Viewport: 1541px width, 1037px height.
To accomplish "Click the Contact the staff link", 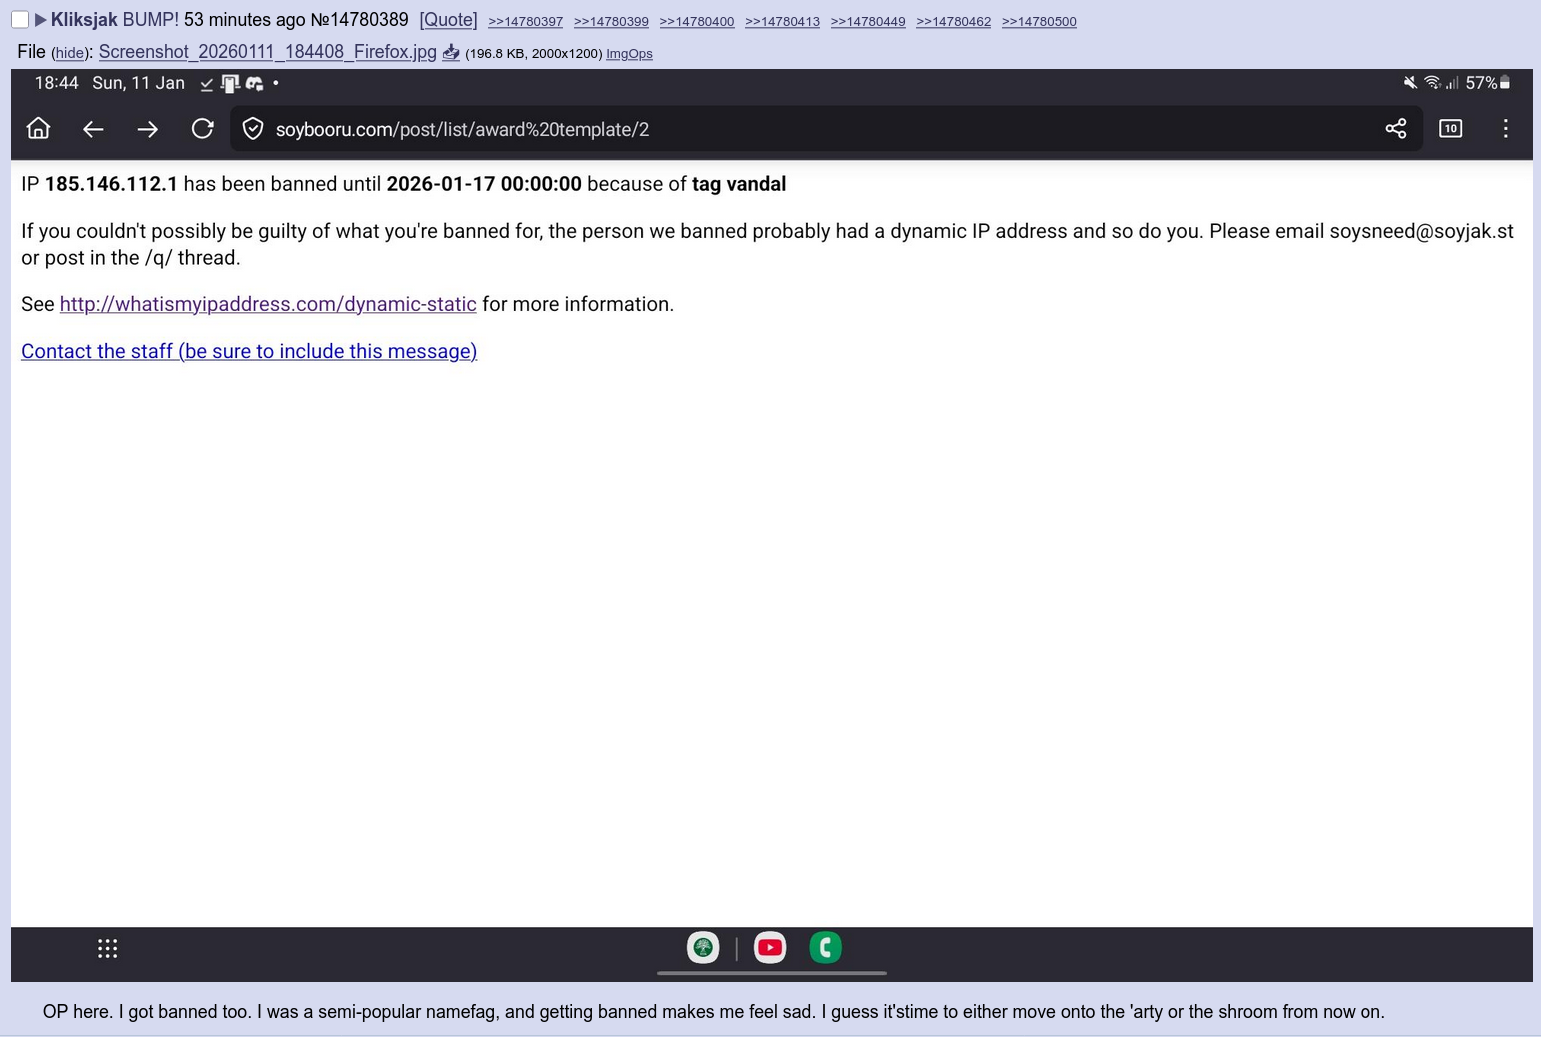I will 249,351.
